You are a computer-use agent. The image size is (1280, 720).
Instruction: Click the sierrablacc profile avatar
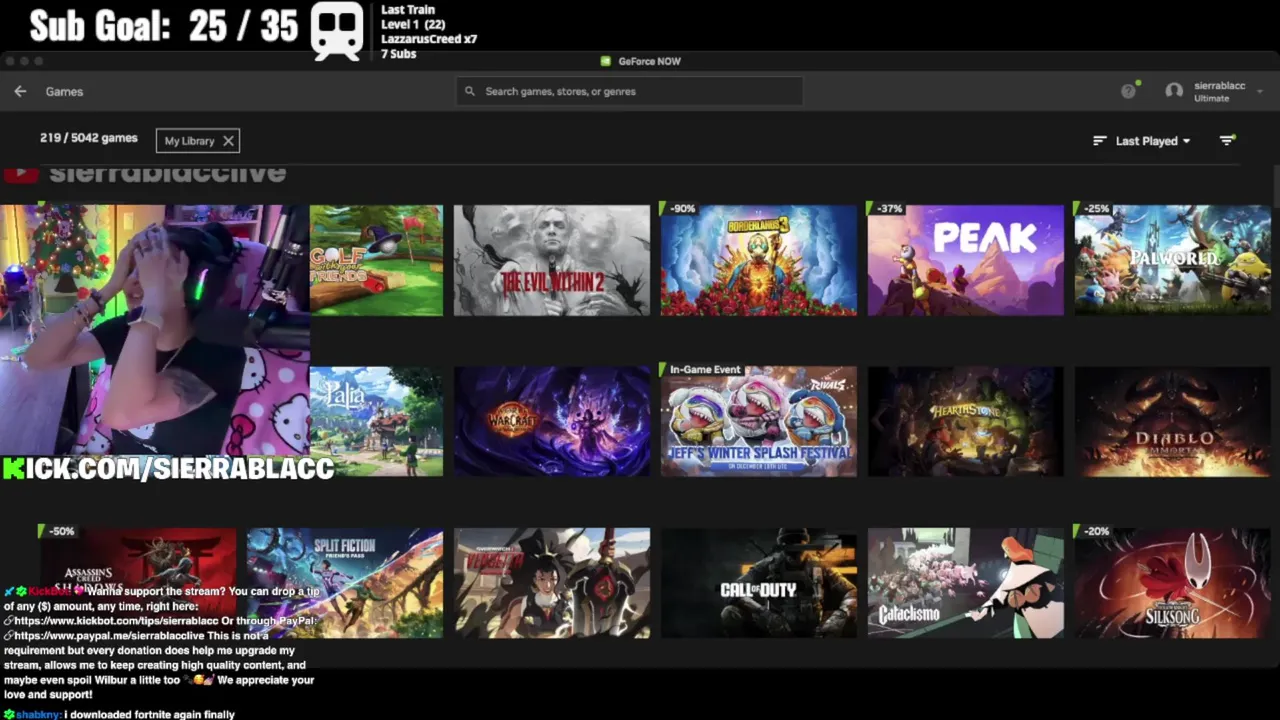1174,91
